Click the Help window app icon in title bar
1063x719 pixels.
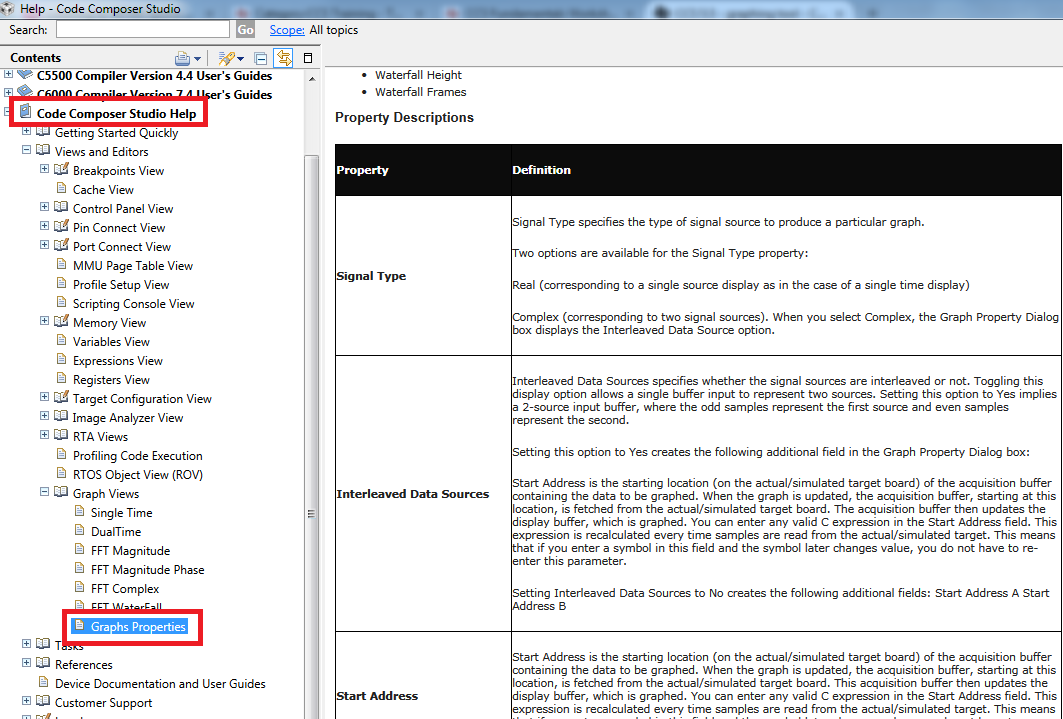pos(7,9)
